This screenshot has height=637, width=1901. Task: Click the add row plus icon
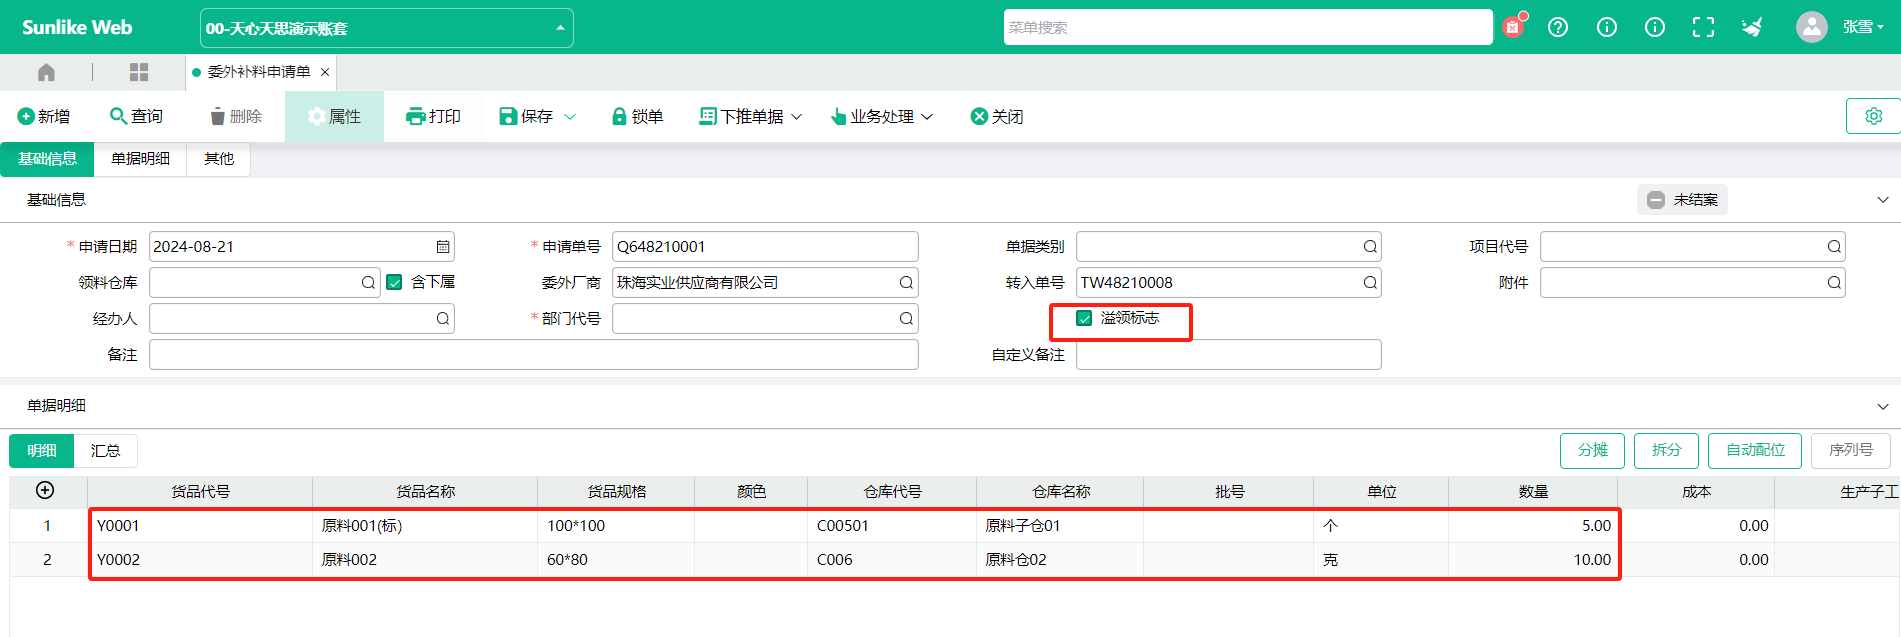tap(45, 490)
